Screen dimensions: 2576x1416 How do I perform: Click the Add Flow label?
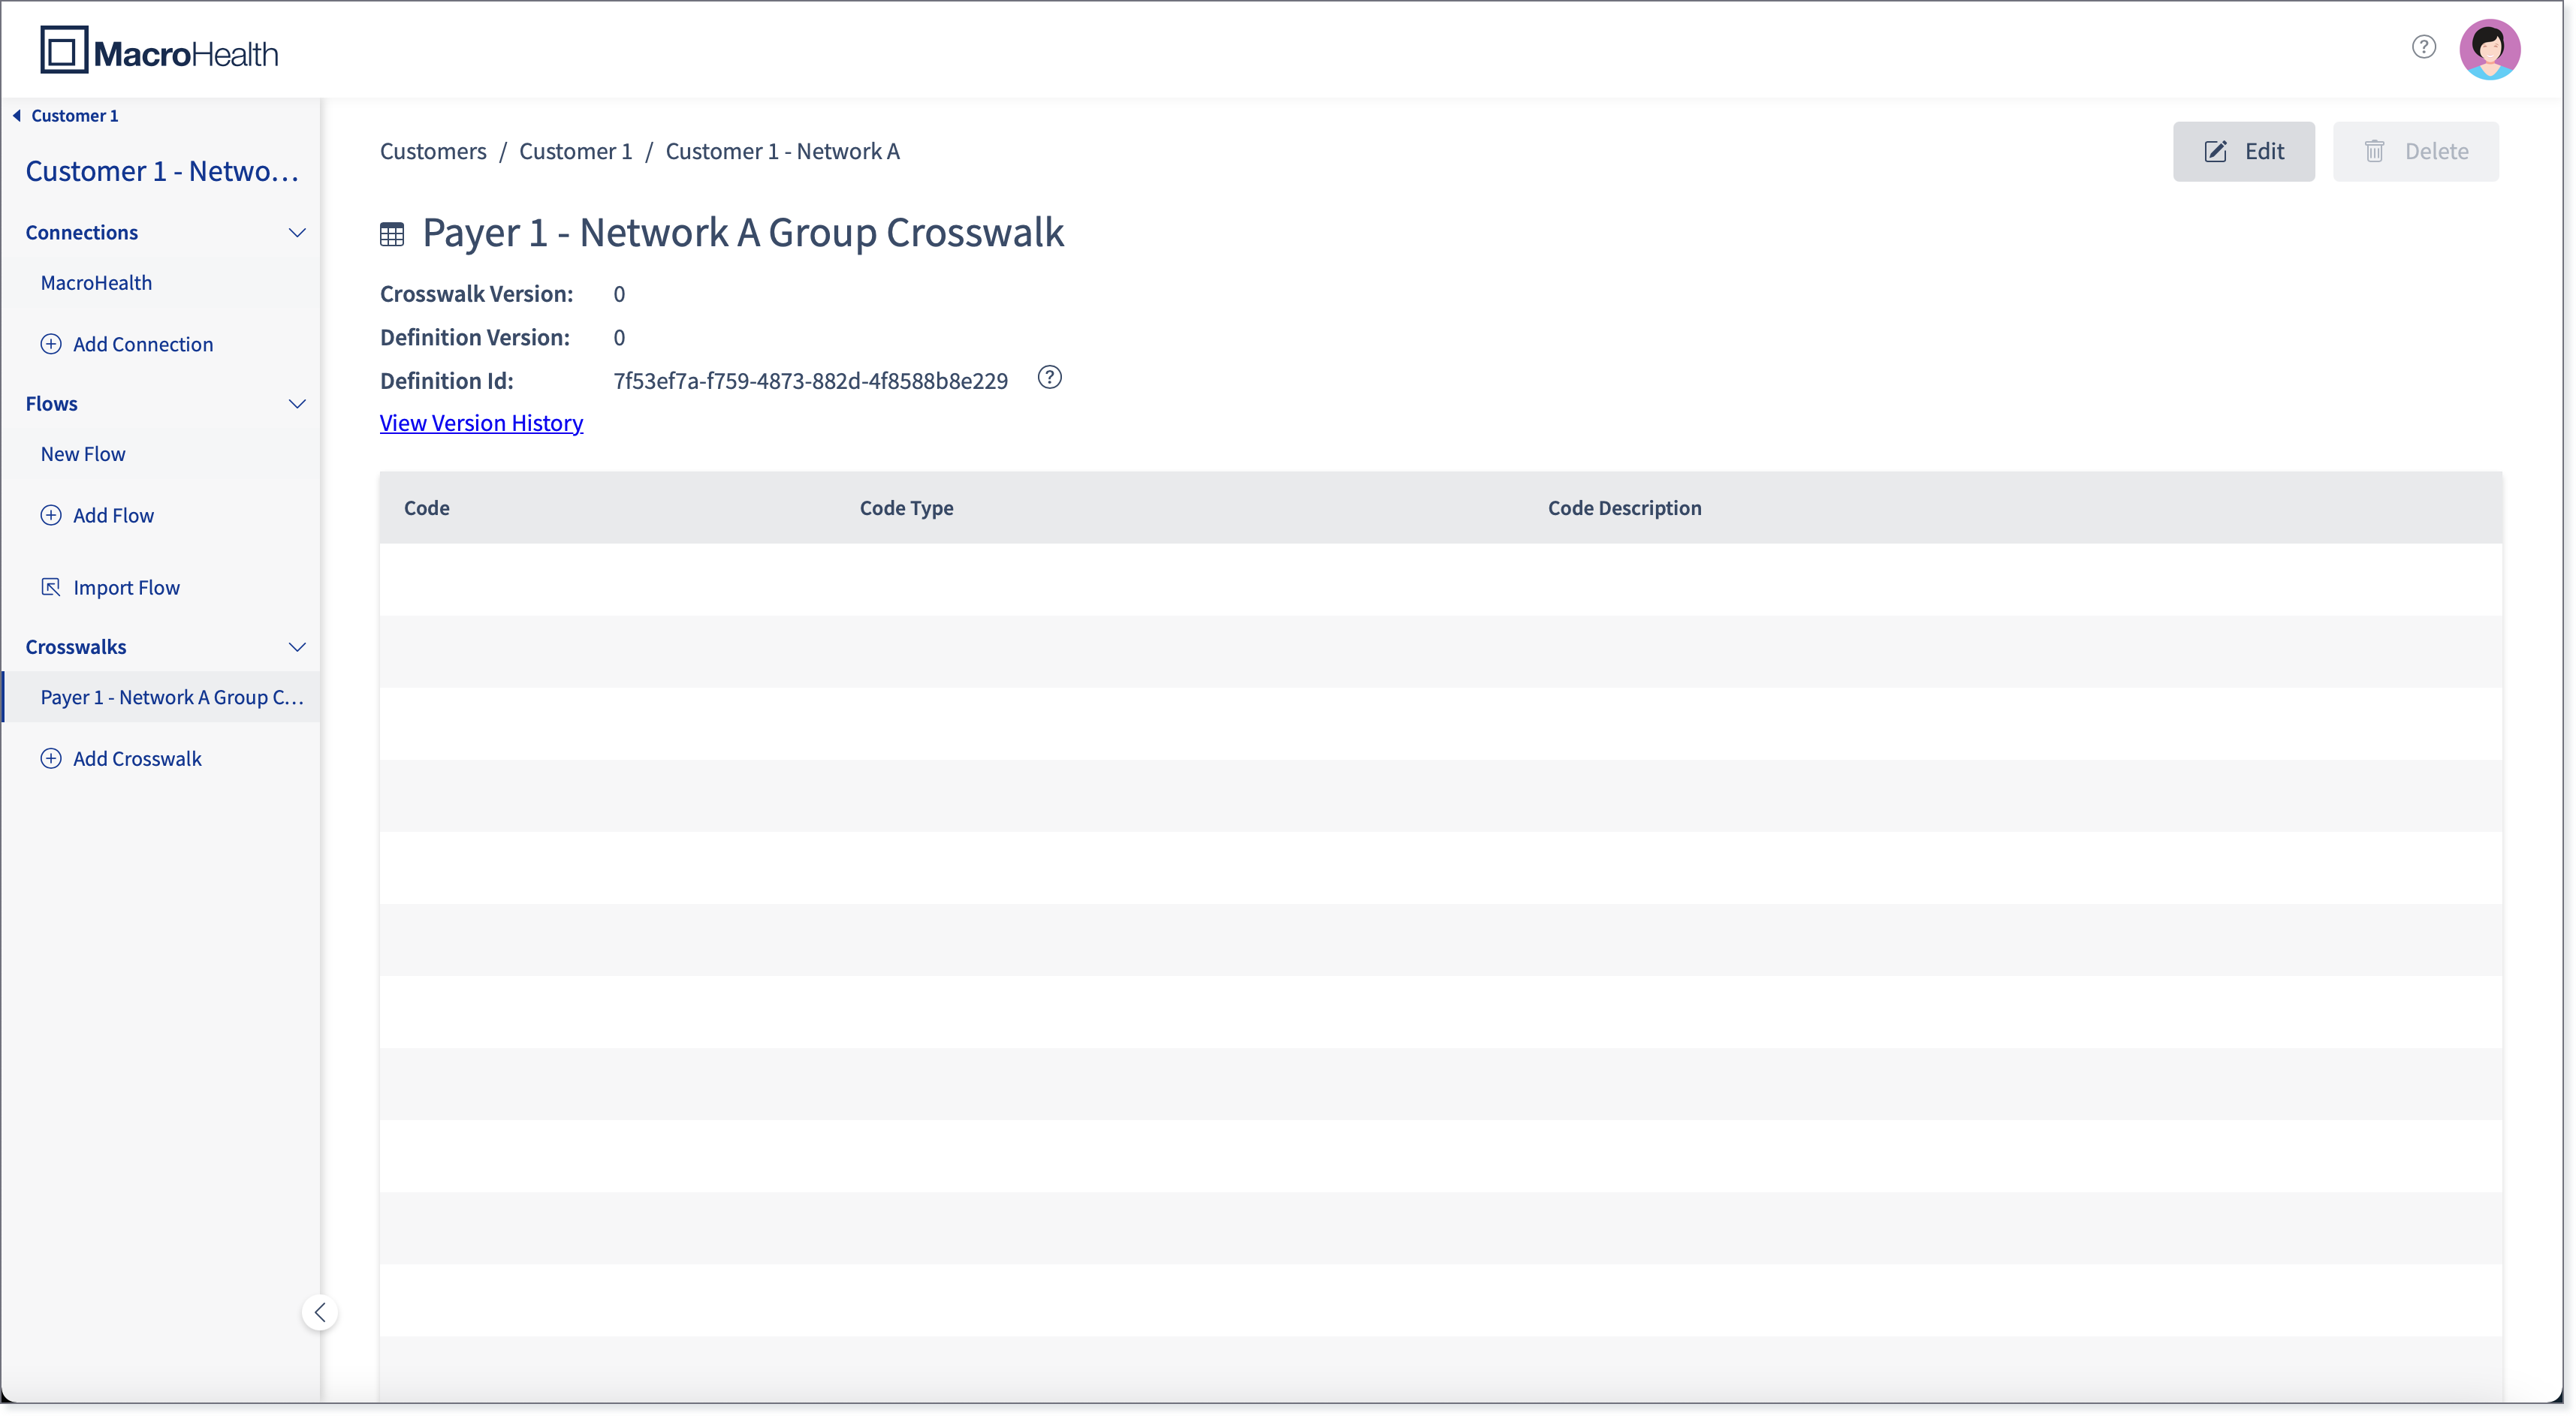point(113,515)
